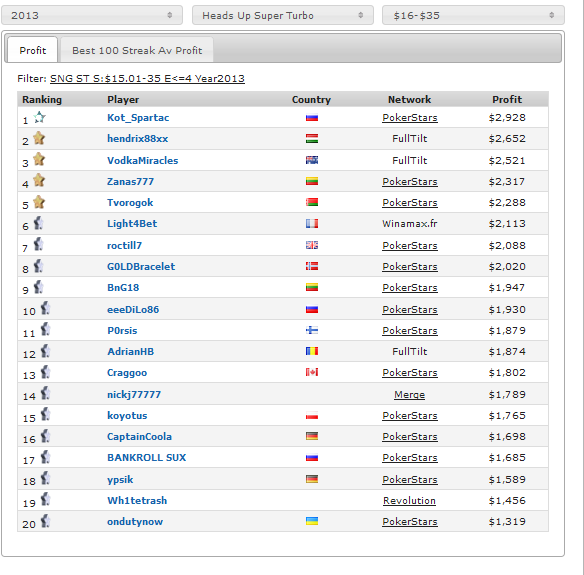
Task: Click the gold star badge at rank 5
Action: [39, 202]
